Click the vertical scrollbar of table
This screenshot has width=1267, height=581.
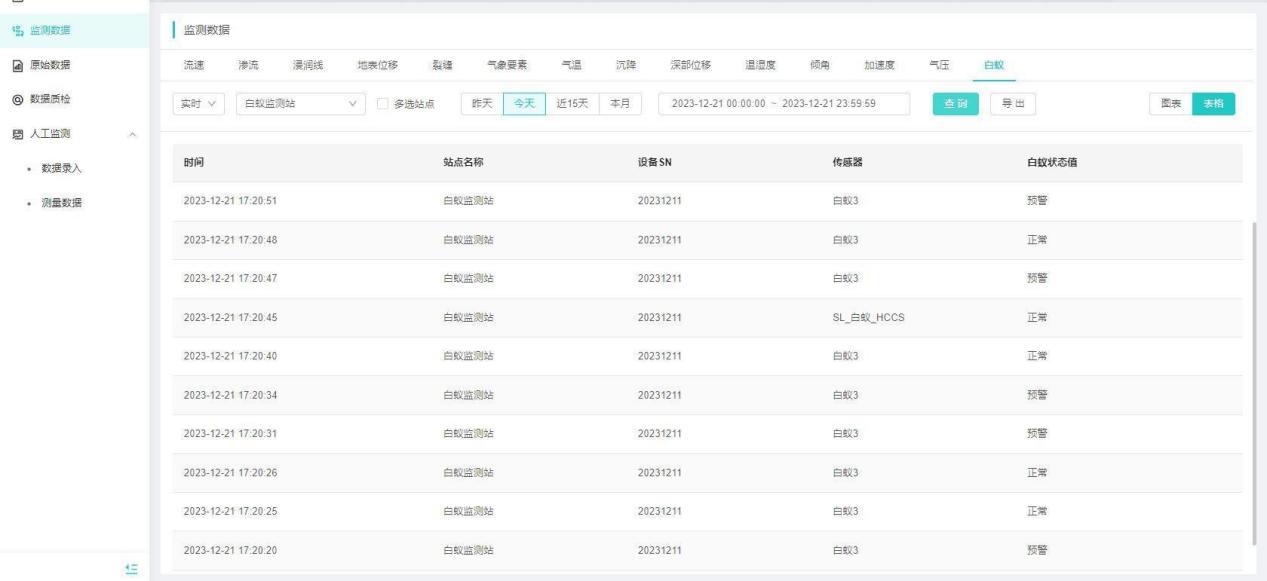click(1255, 380)
